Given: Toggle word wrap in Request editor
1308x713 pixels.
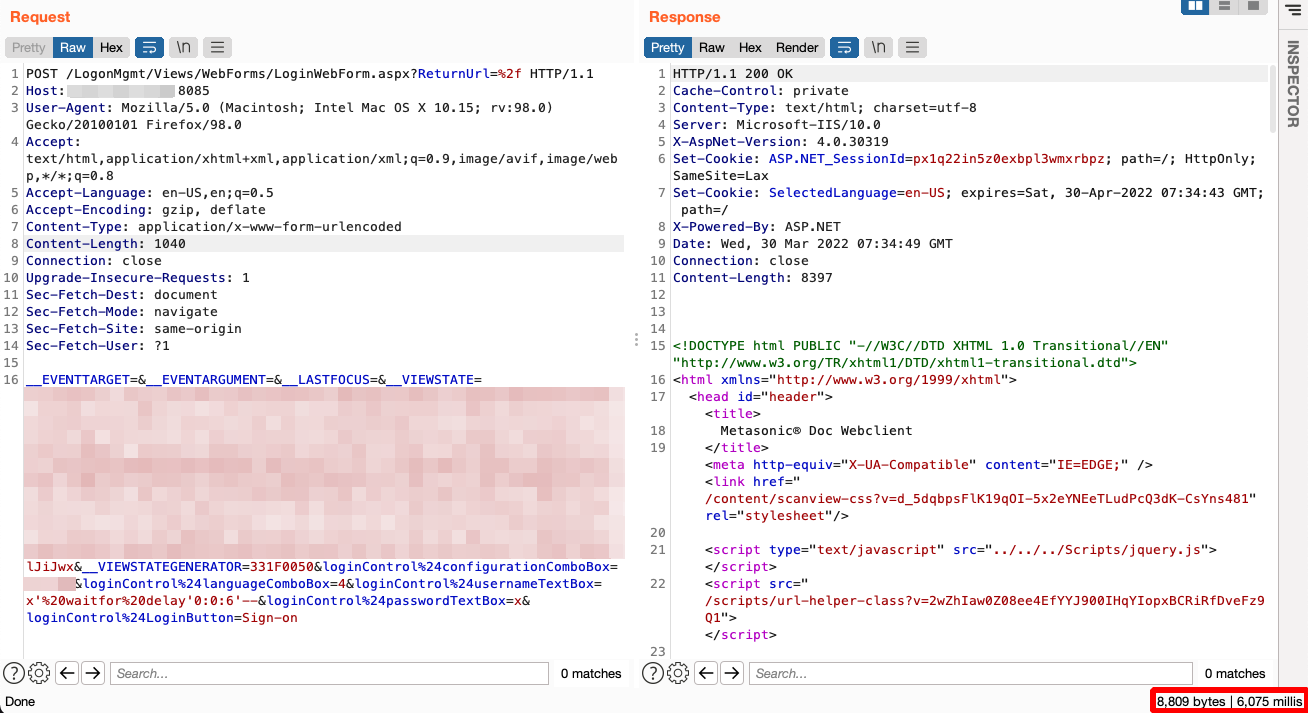Looking at the screenshot, I should click(149, 47).
